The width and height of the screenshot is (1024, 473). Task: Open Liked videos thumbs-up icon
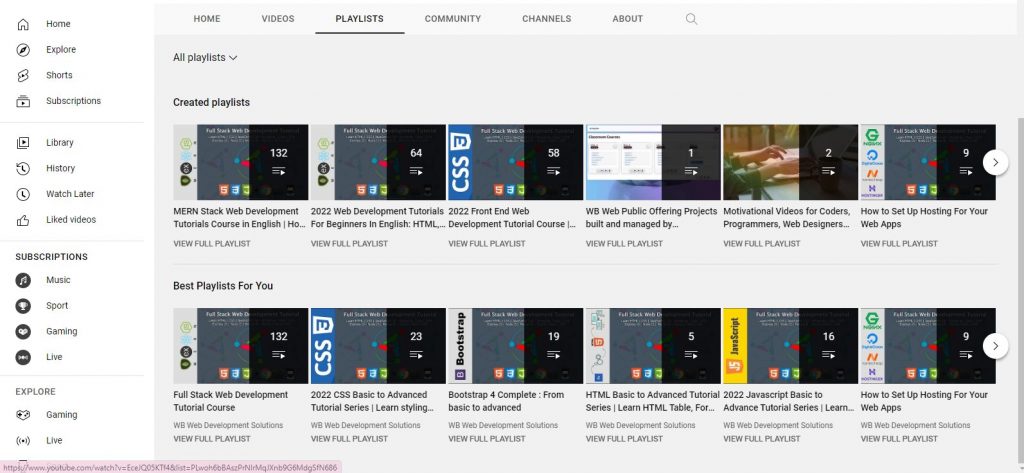23,220
